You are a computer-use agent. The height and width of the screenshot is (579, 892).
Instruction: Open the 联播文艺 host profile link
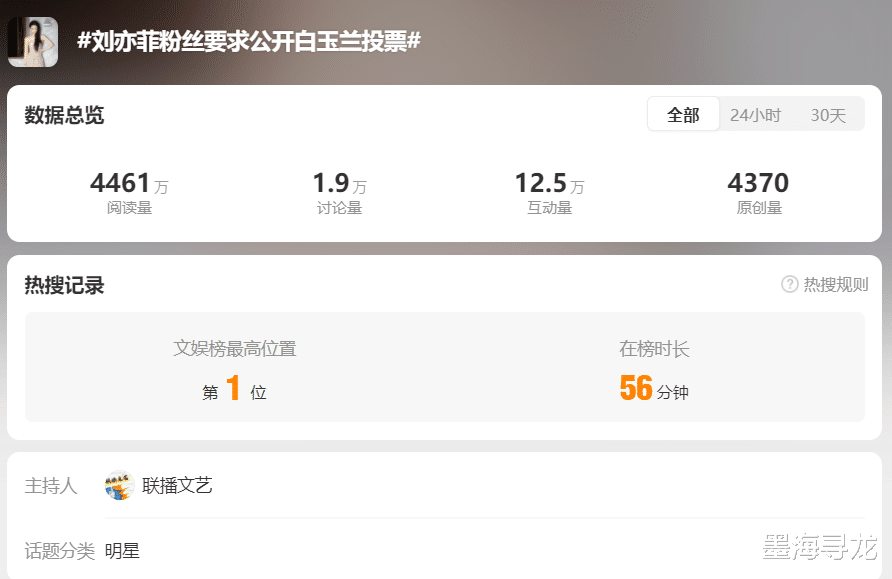[x=177, y=485]
